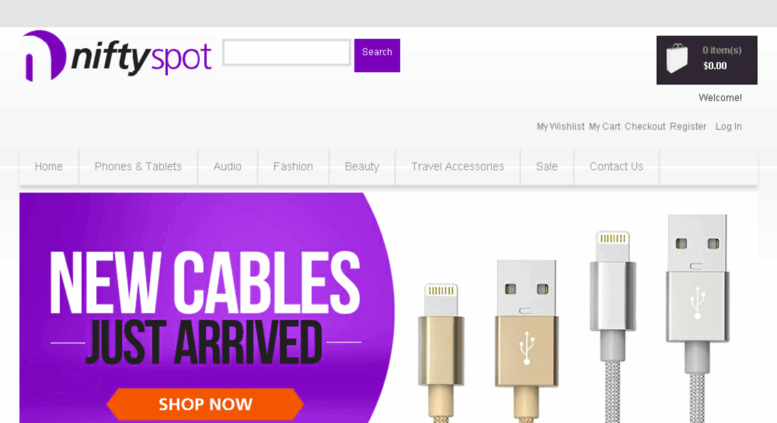The image size is (777, 423).
Task: Open the Sale menu item
Action: click(547, 166)
